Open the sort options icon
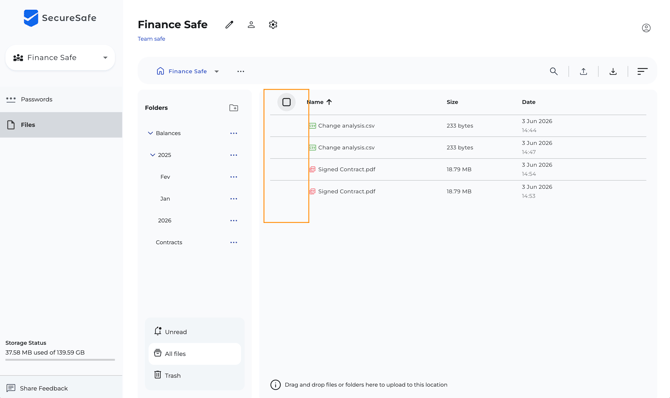Viewport: 670px width, 398px height. point(642,71)
